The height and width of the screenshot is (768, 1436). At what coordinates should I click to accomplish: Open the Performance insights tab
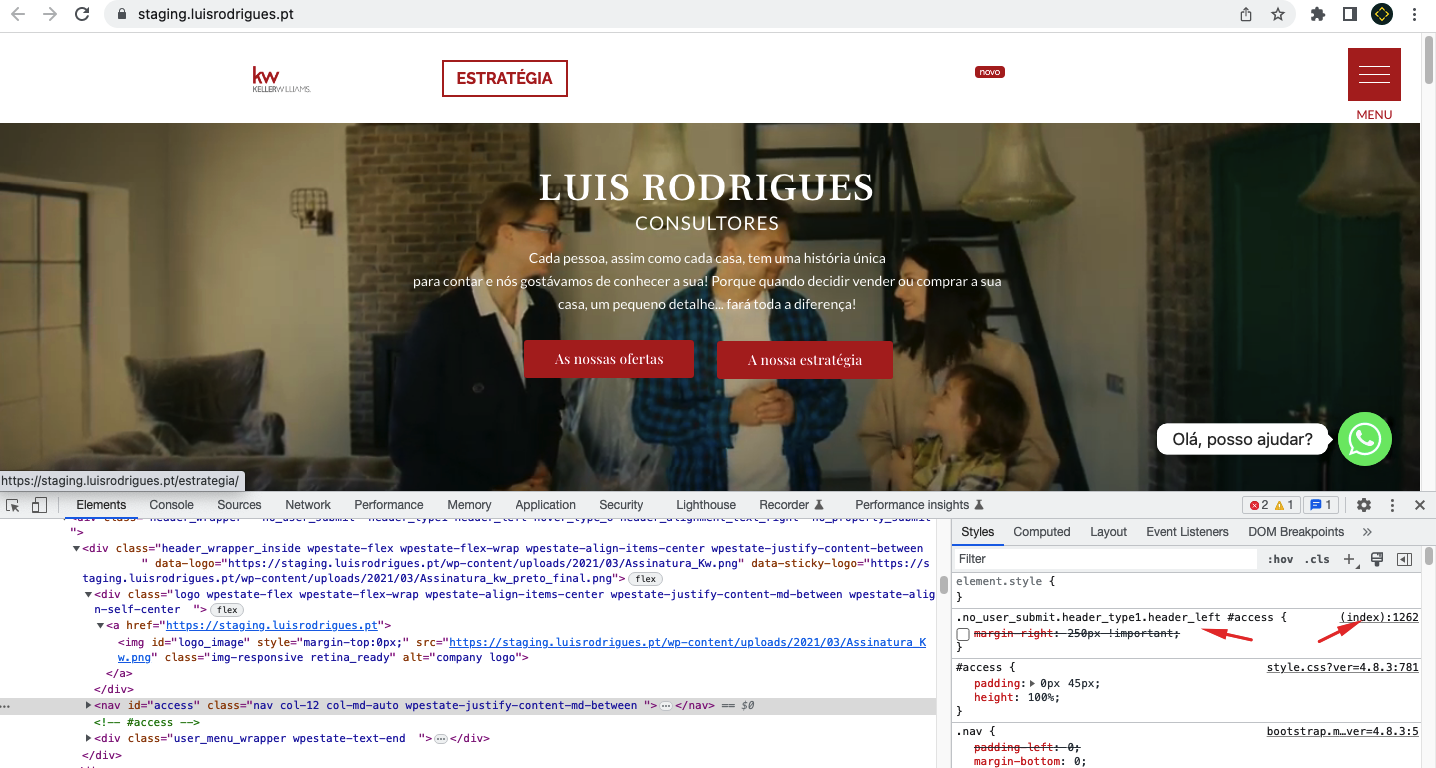coord(919,505)
